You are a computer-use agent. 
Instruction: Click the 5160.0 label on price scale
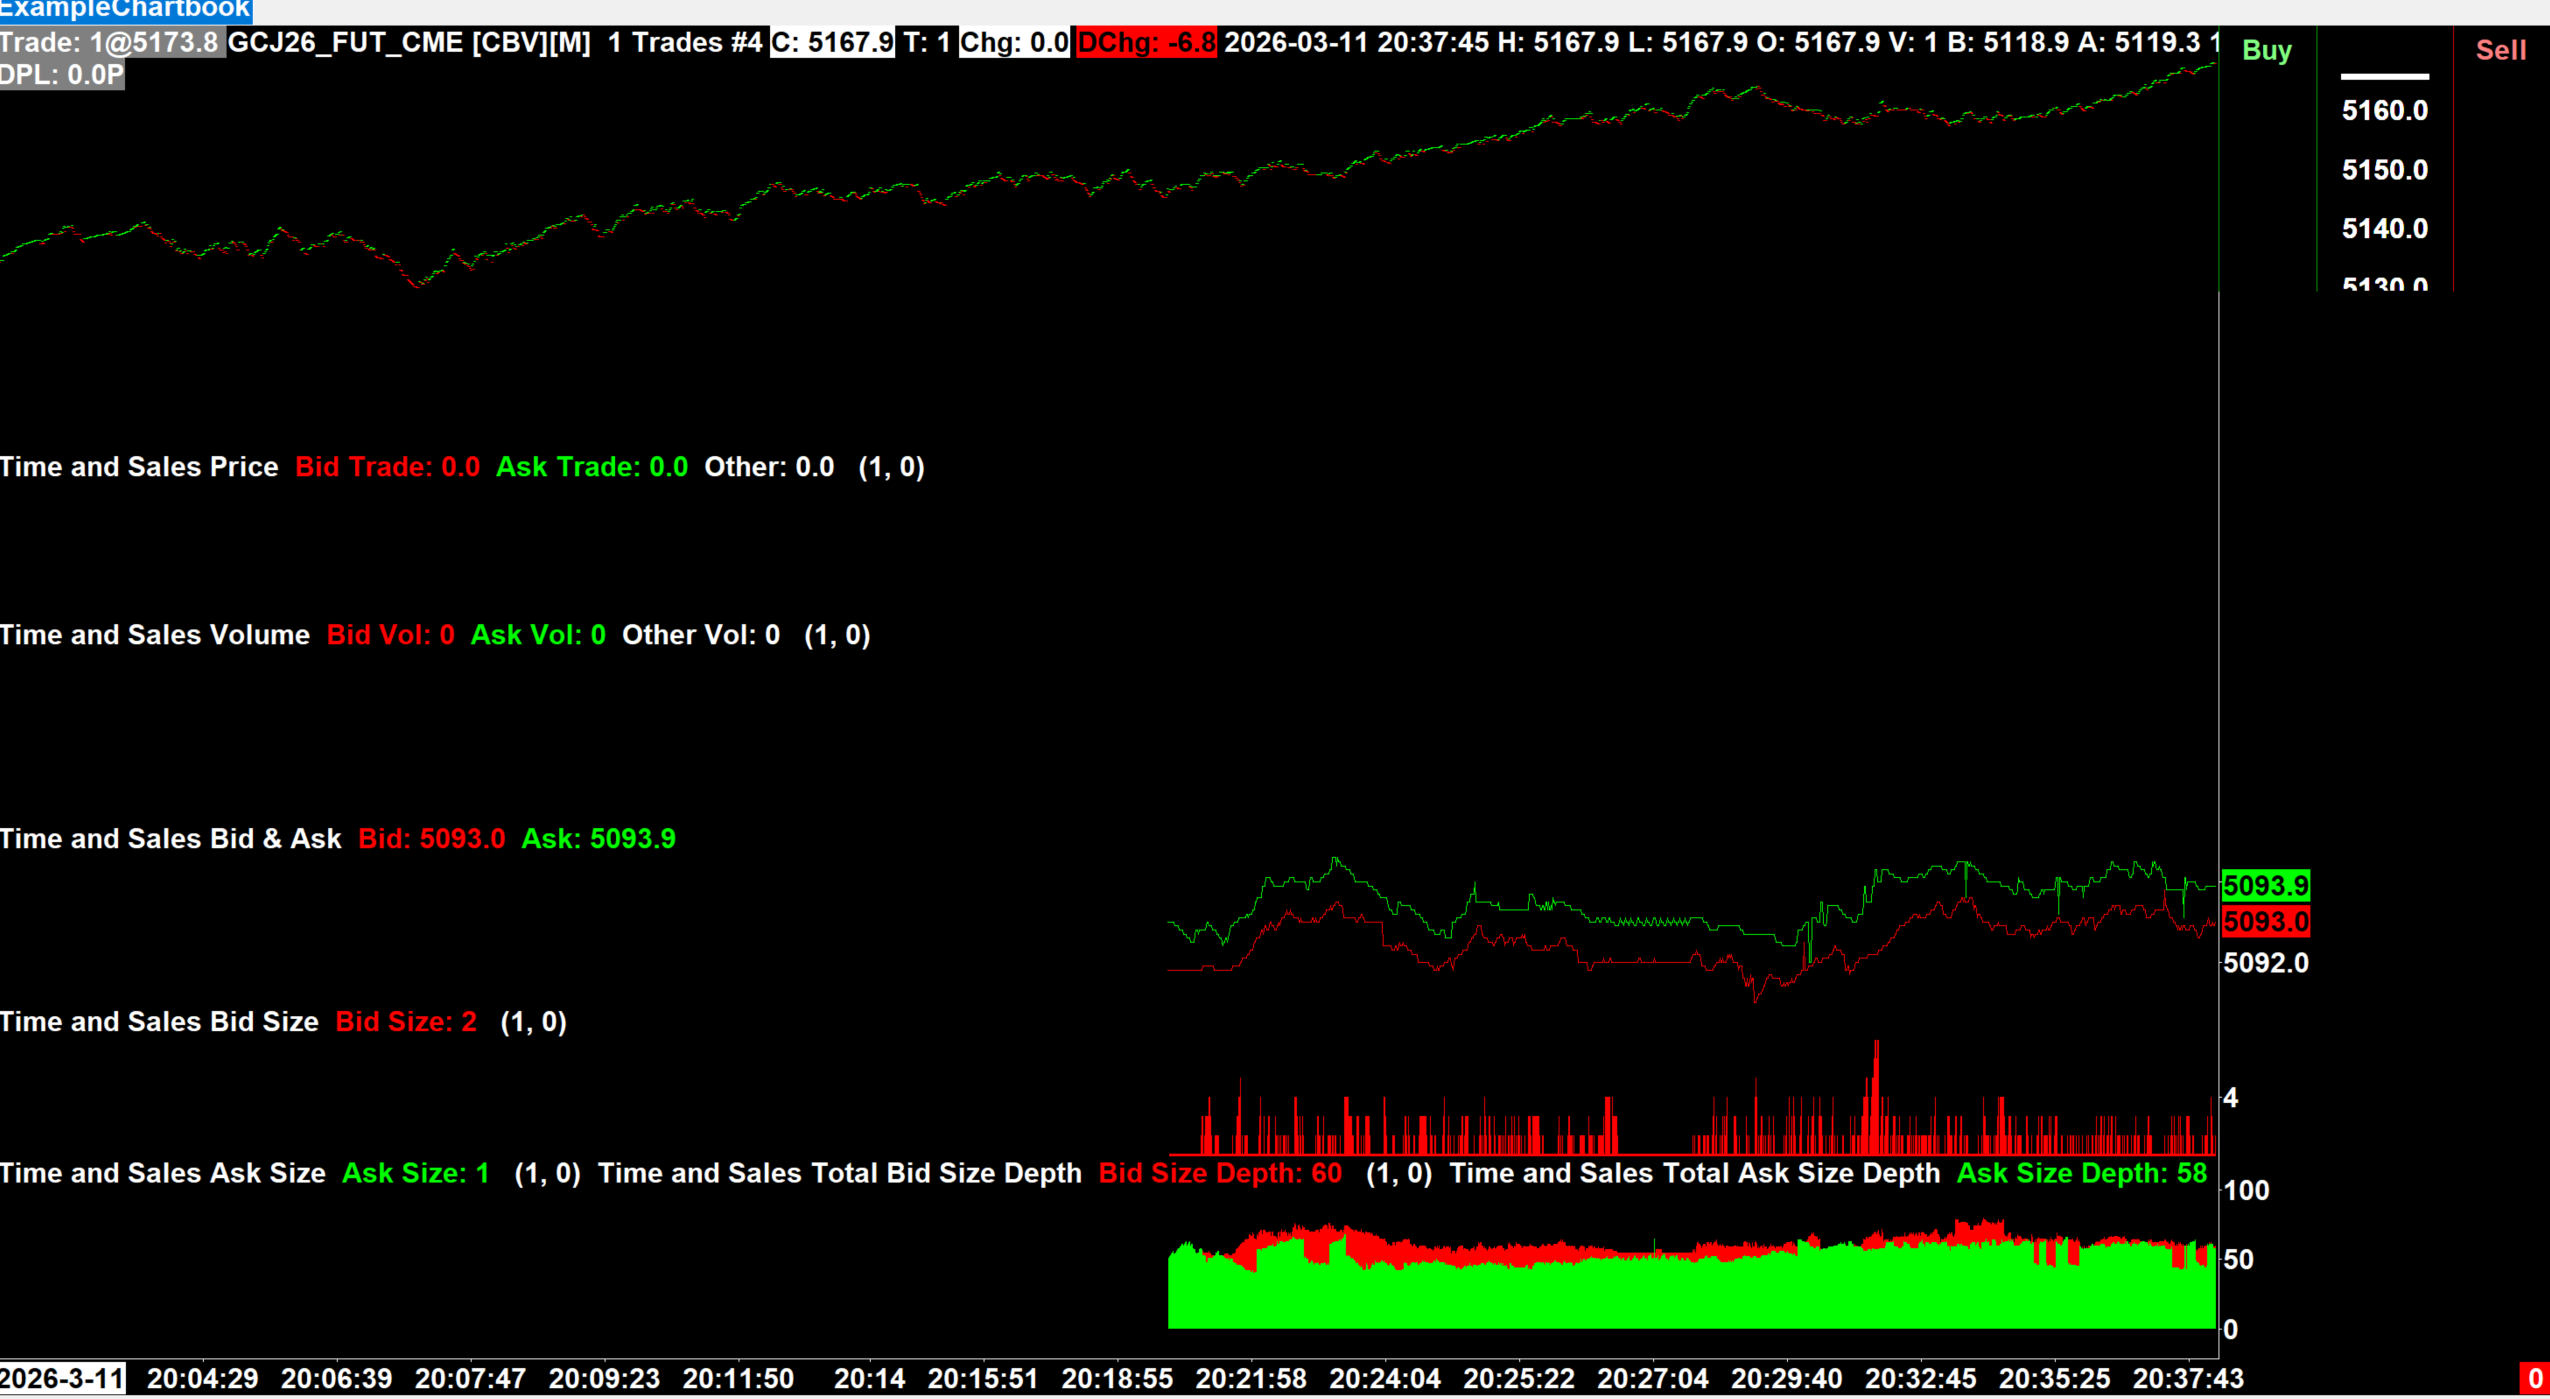[2384, 110]
